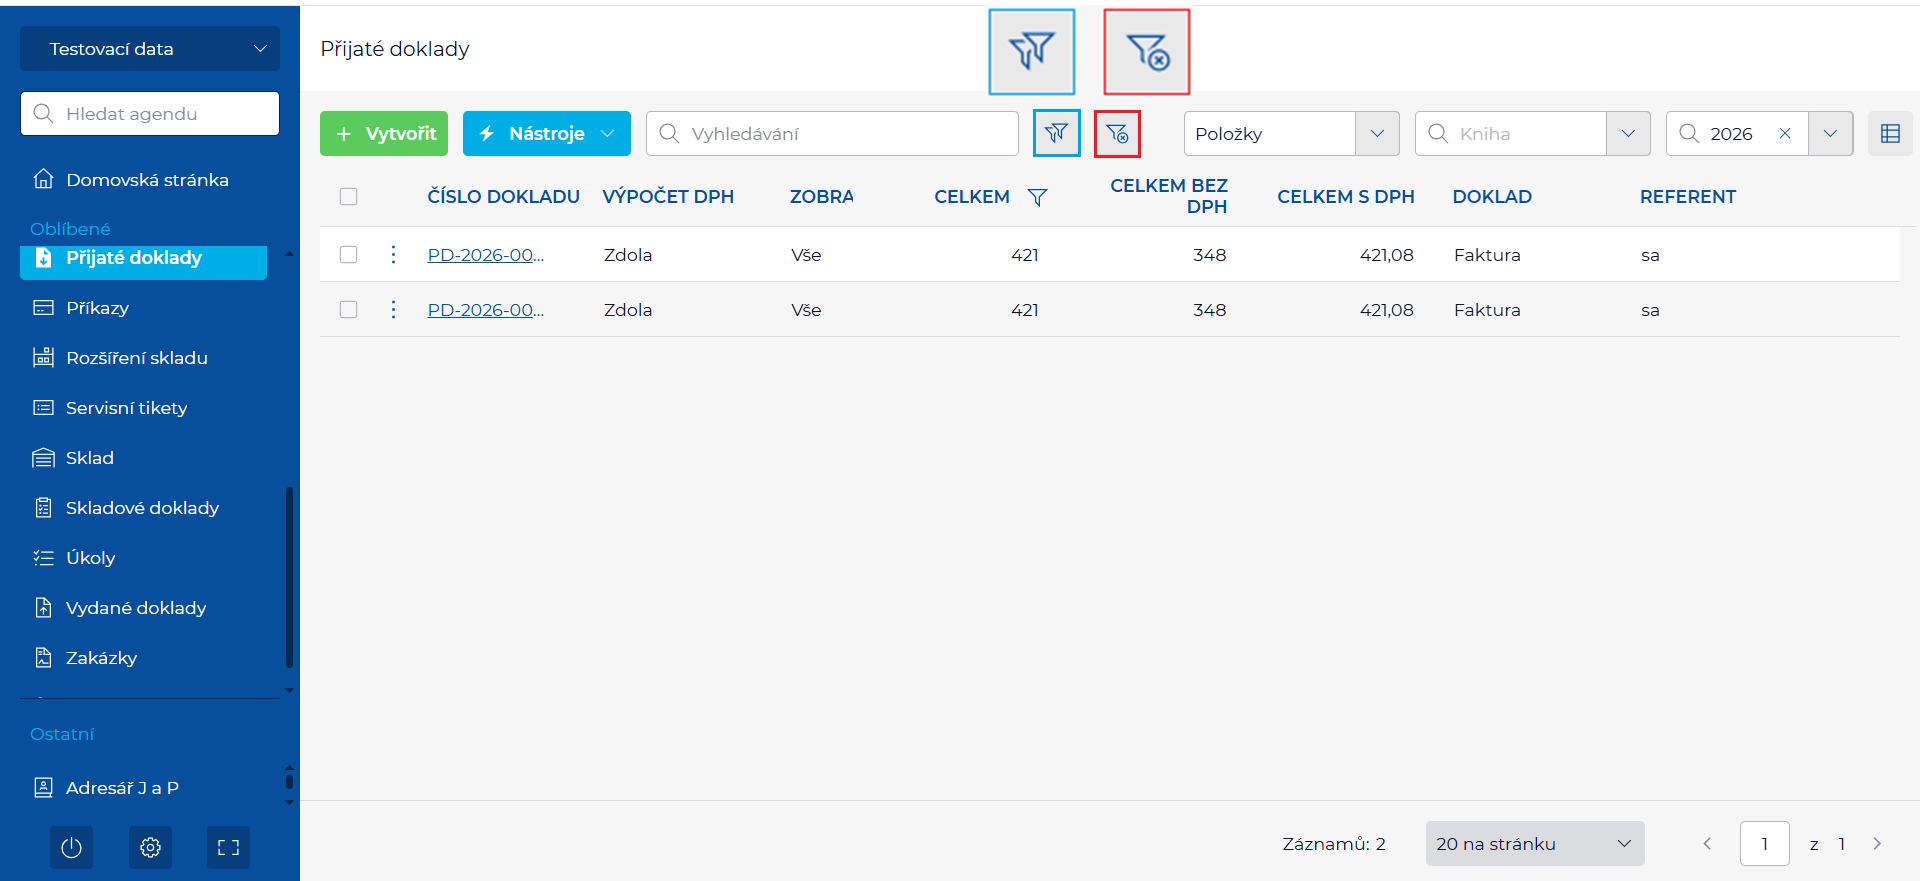Open first row's PD-2026-00... document link
This screenshot has width=1920, height=881.
[486, 255]
